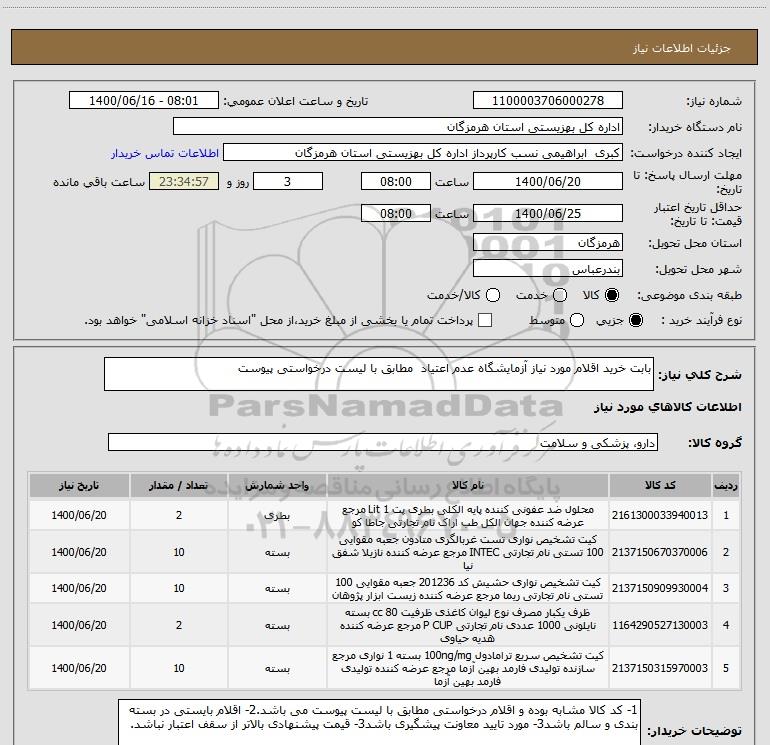Click the announcement date field 1400/06/16 - 08:01
Image resolution: width=770 pixels, height=745 pixels.
point(143,100)
